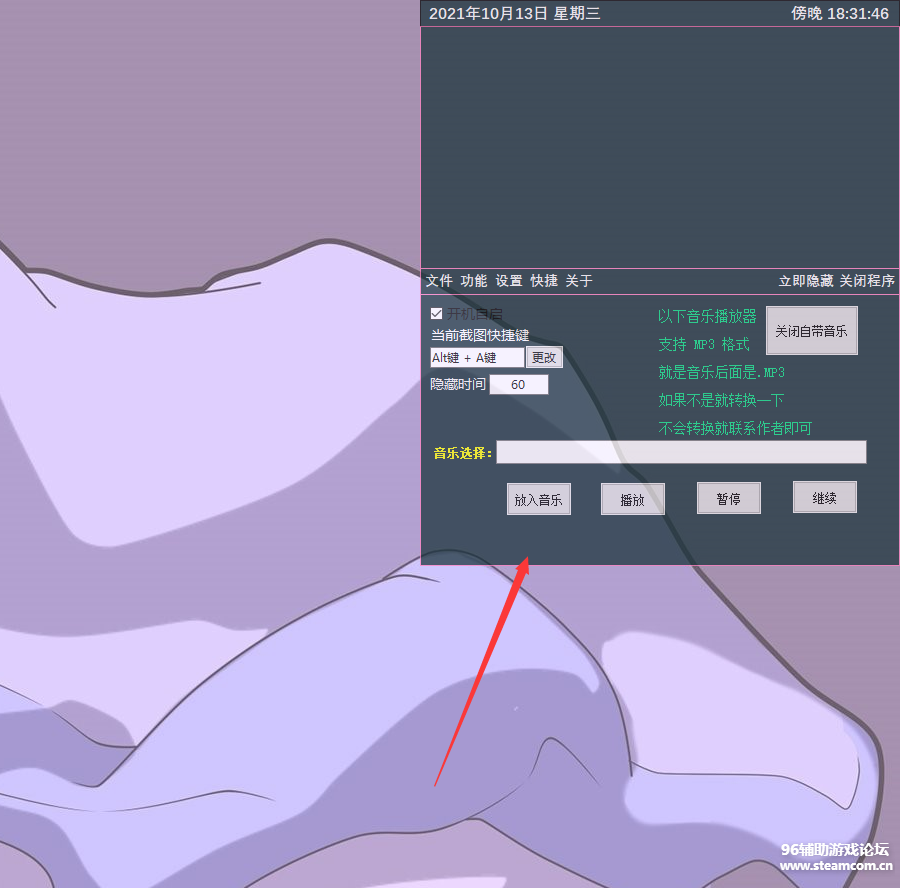900x888 pixels.
Task: Open the 文件 menu
Action: (439, 281)
